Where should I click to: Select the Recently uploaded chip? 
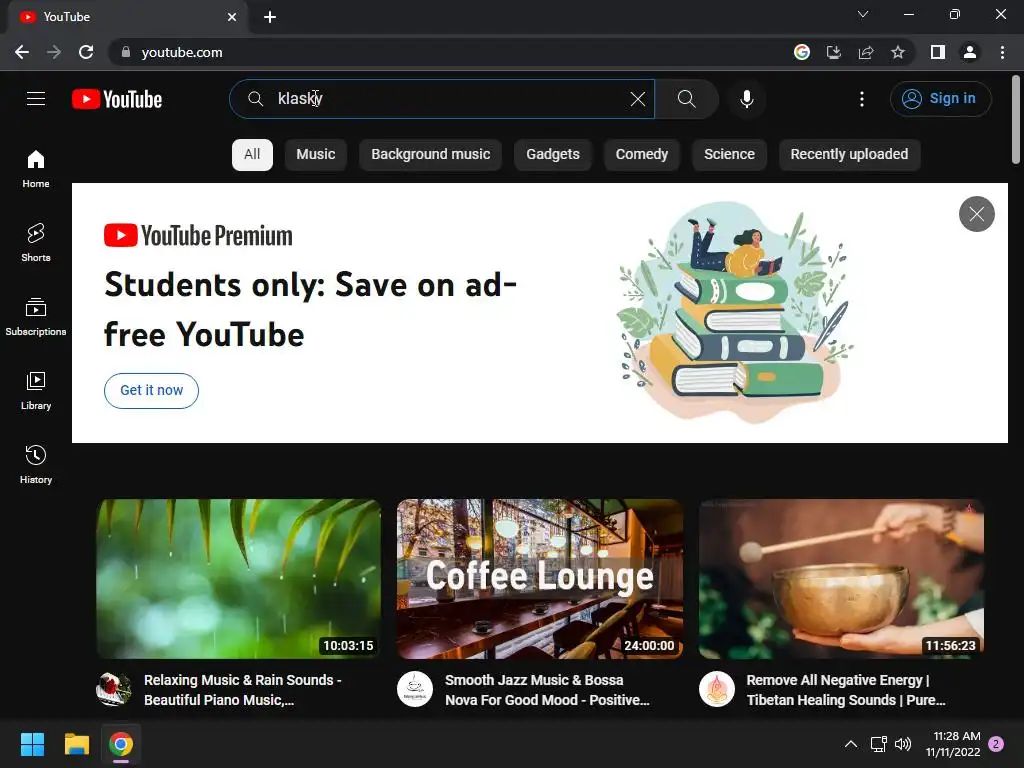tap(849, 154)
